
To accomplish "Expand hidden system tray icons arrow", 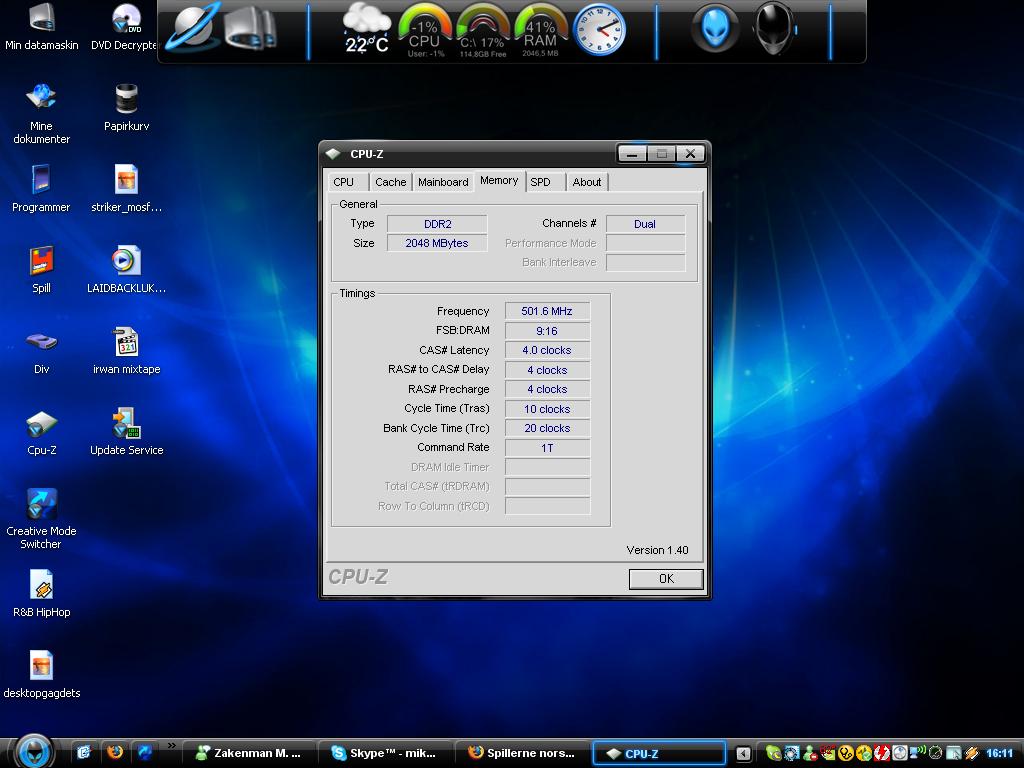I will (743, 754).
